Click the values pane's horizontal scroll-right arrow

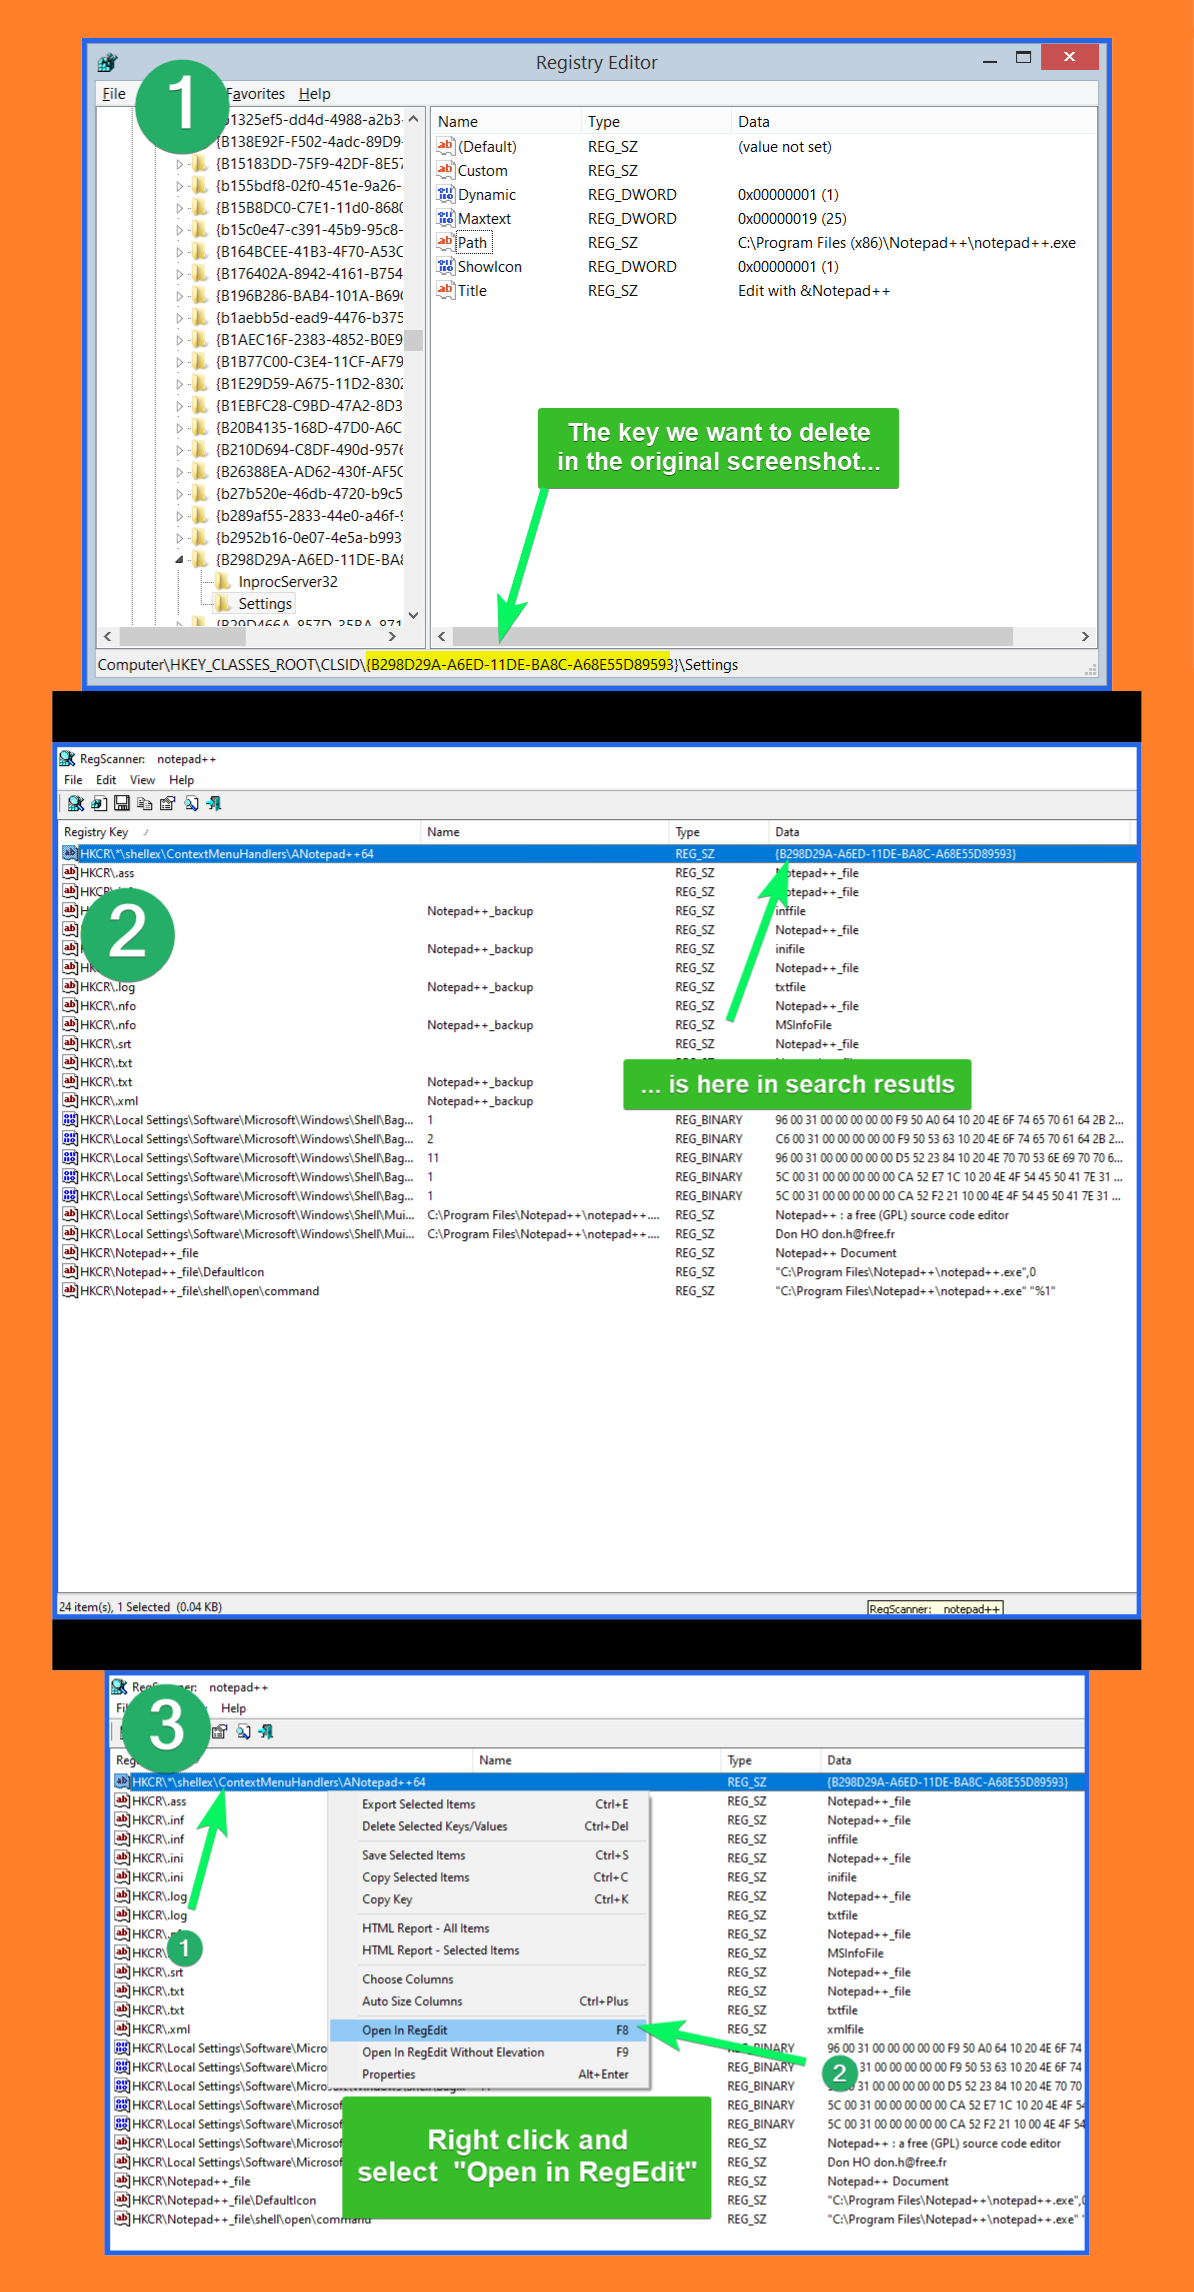(1085, 637)
